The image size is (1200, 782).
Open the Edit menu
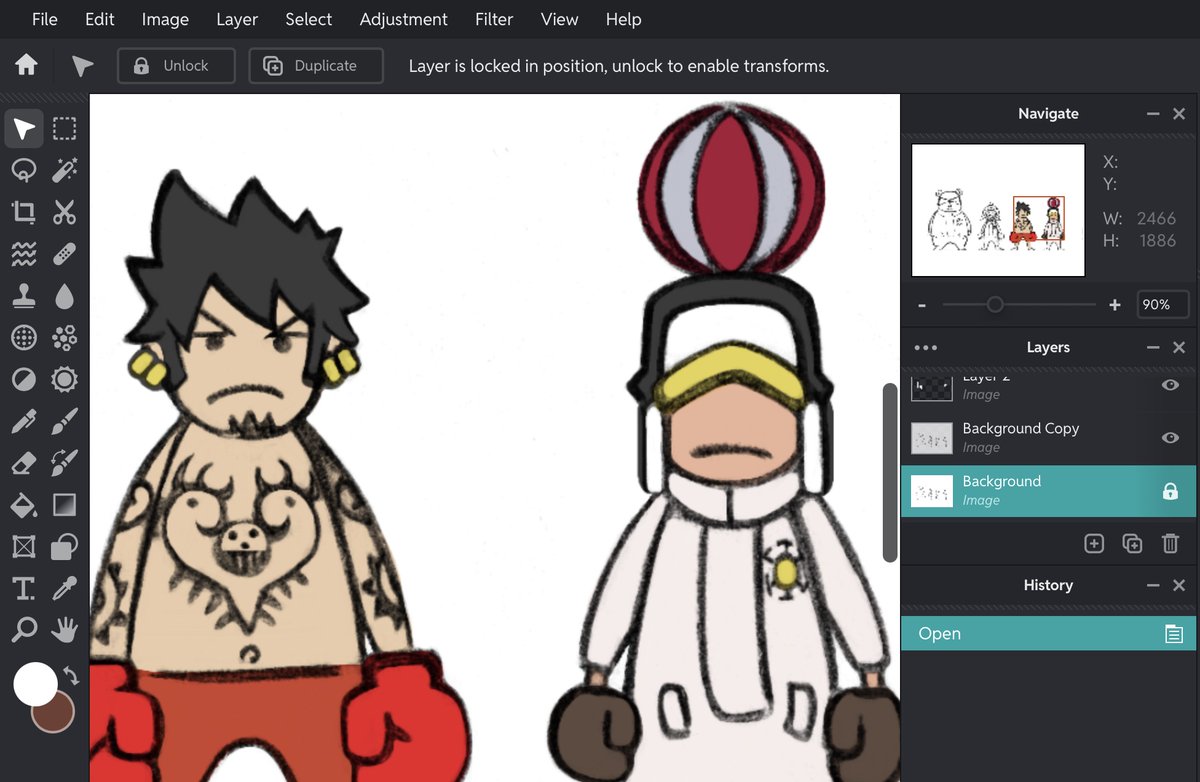pyautogui.click(x=100, y=19)
